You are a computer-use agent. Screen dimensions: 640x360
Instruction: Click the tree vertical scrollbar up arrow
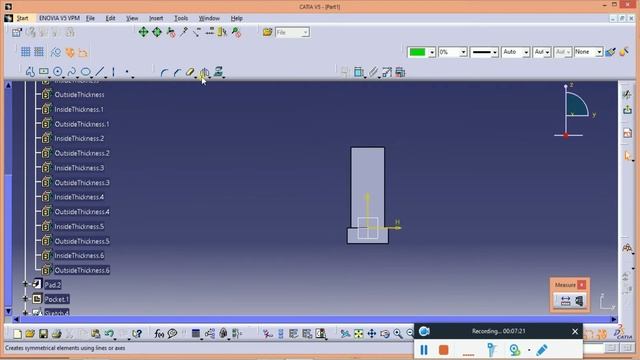pos(8,85)
